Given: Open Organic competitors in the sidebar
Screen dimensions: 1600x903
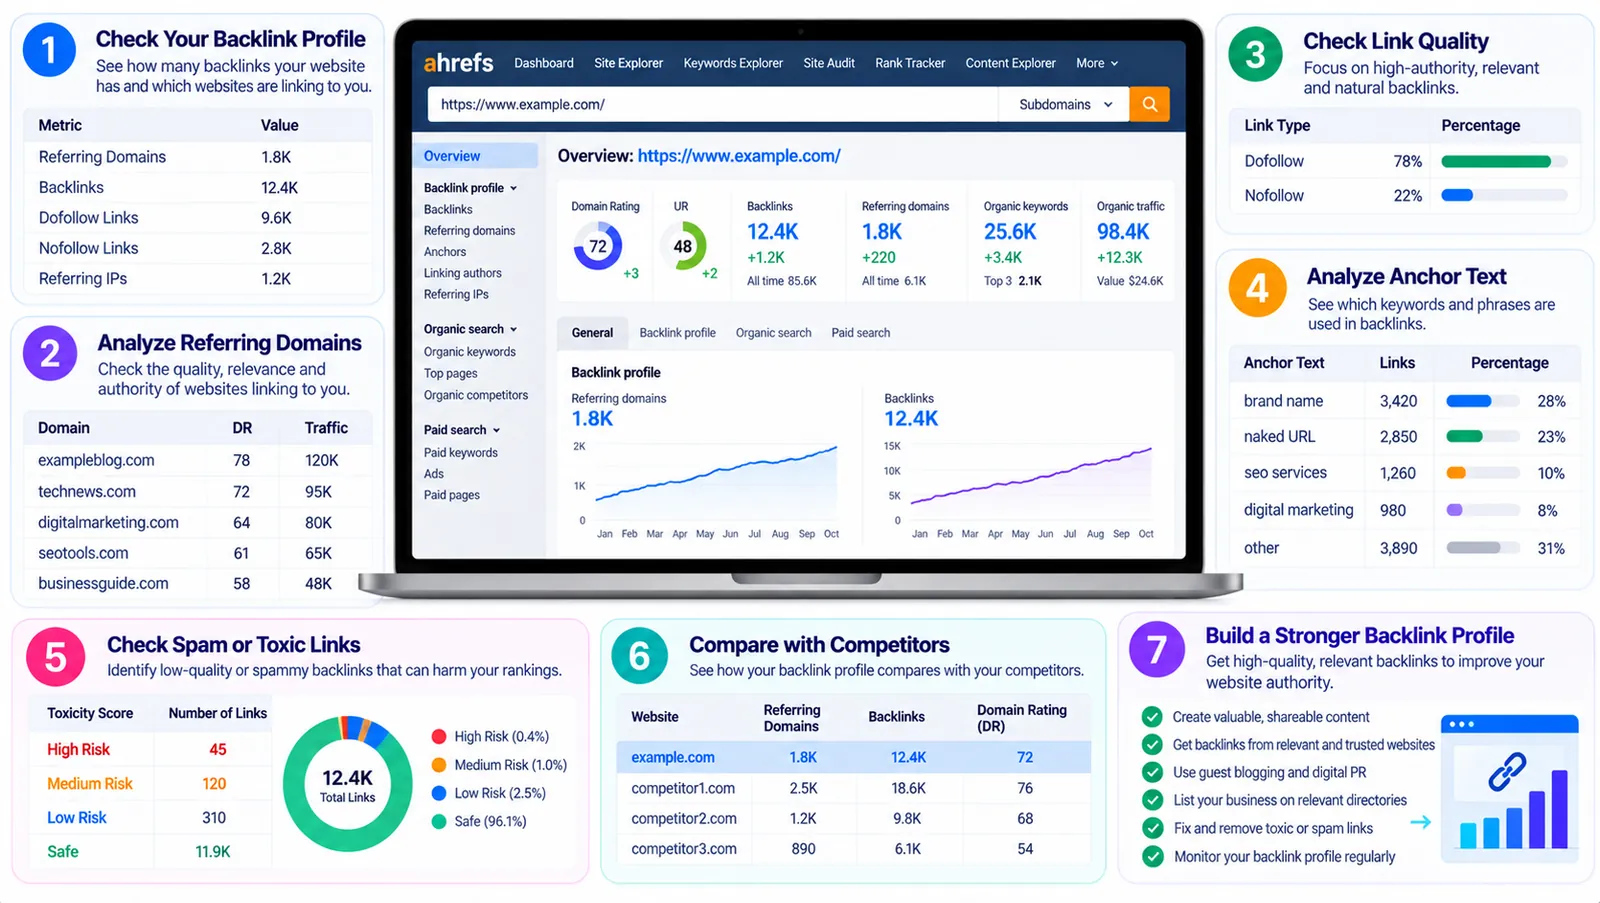Looking at the screenshot, I should pyautogui.click(x=476, y=395).
